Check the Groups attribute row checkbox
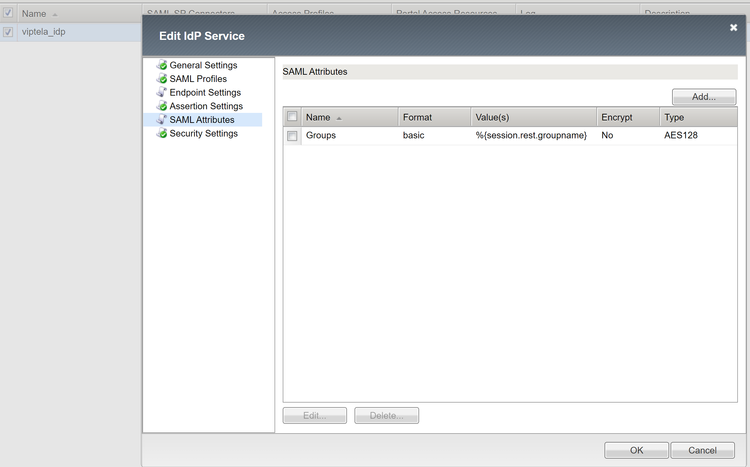The width and height of the screenshot is (750, 467). pos(292,136)
